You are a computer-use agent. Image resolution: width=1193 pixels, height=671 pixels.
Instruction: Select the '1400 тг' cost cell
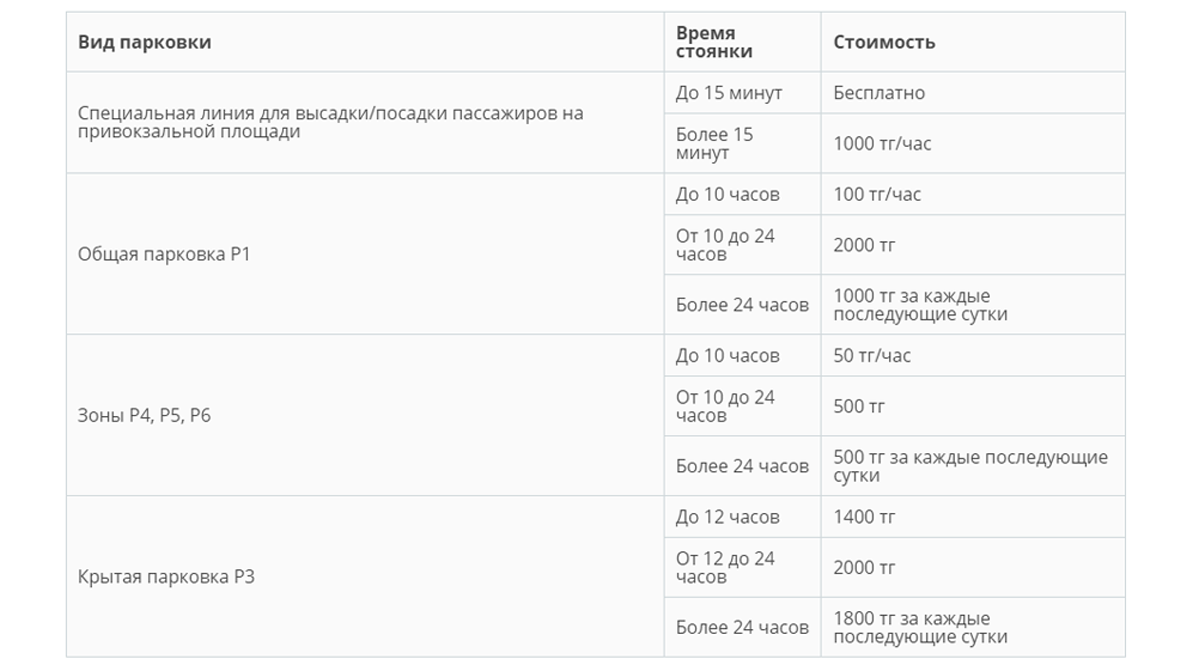click(973, 517)
